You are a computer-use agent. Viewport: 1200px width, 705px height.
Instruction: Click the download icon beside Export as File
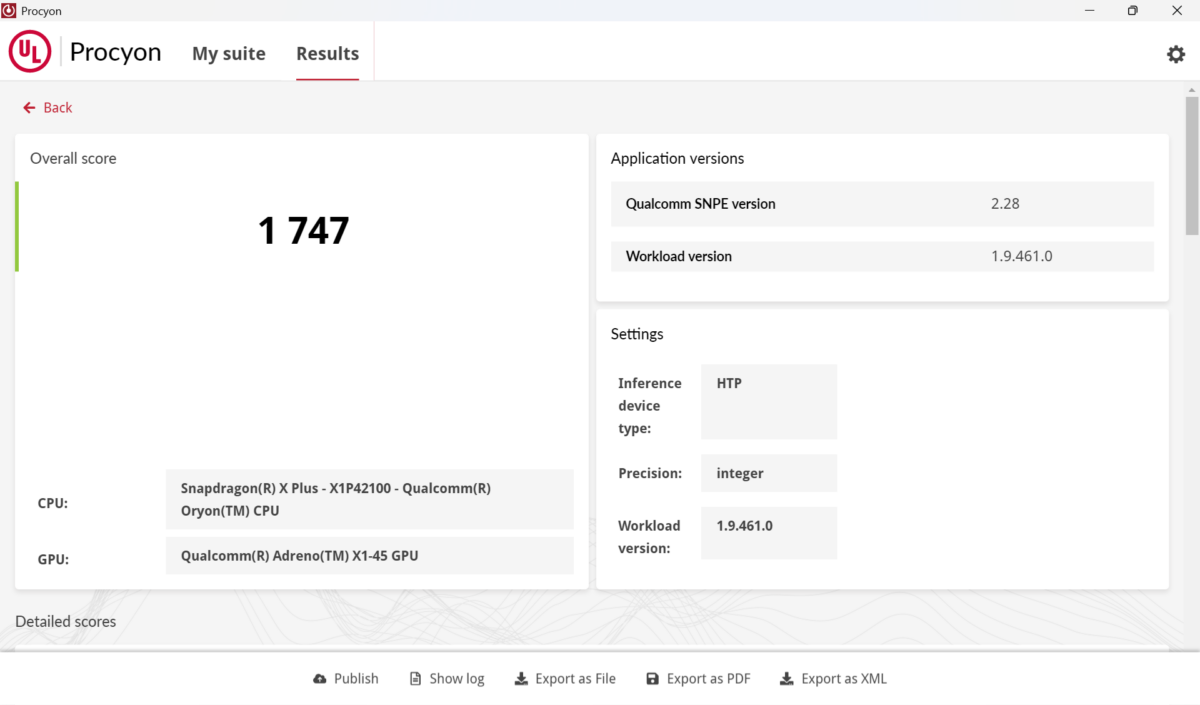[x=521, y=678]
